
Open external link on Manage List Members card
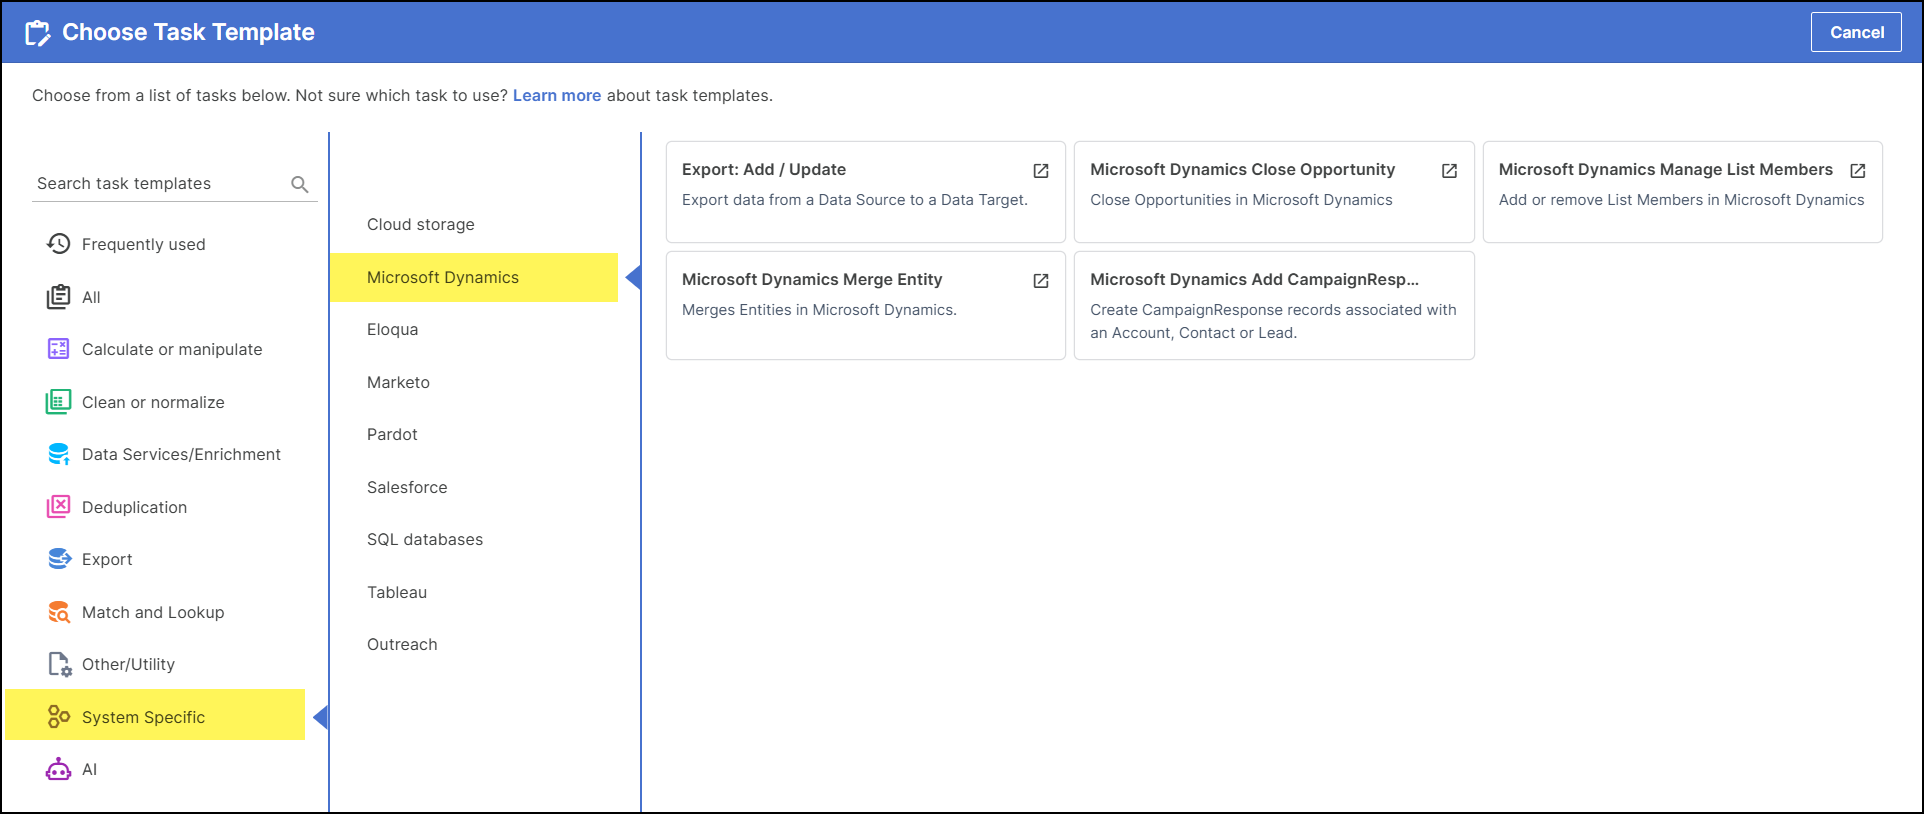click(1858, 171)
